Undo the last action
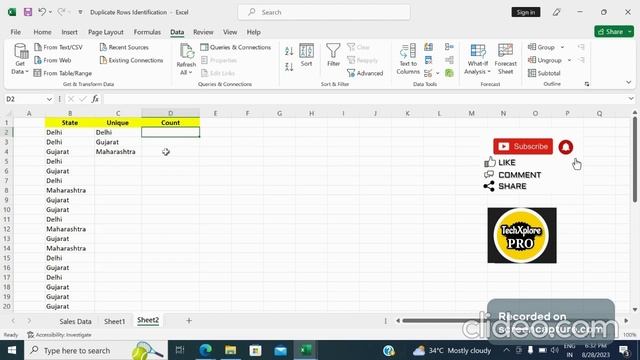The height and width of the screenshot is (360, 640). point(42,12)
